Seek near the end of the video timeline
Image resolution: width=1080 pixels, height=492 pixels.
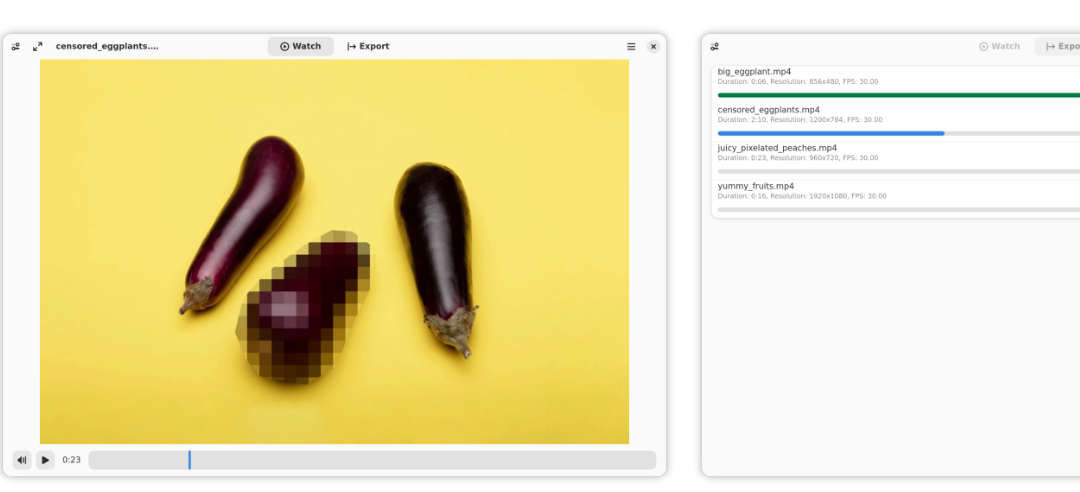[640, 460]
